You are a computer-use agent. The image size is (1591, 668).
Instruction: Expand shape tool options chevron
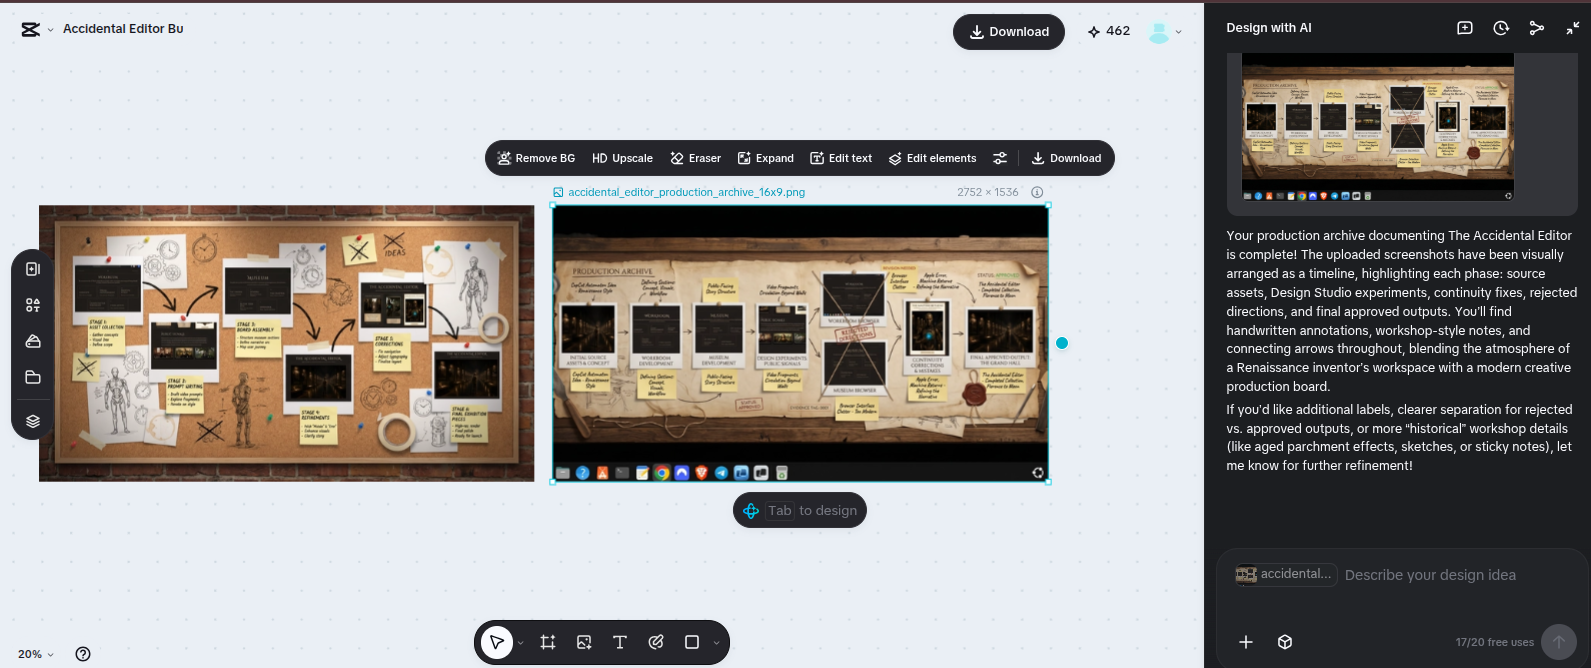[717, 643]
